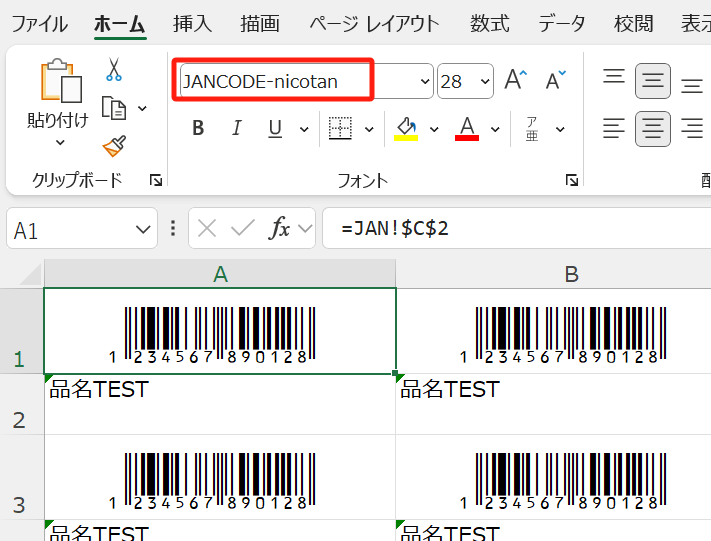711x541 pixels.
Task: Click the formula bar three-dot resize handle
Action: [173, 229]
